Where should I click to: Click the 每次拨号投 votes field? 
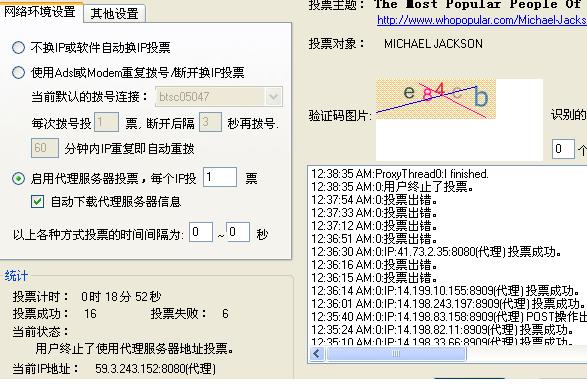(106, 122)
